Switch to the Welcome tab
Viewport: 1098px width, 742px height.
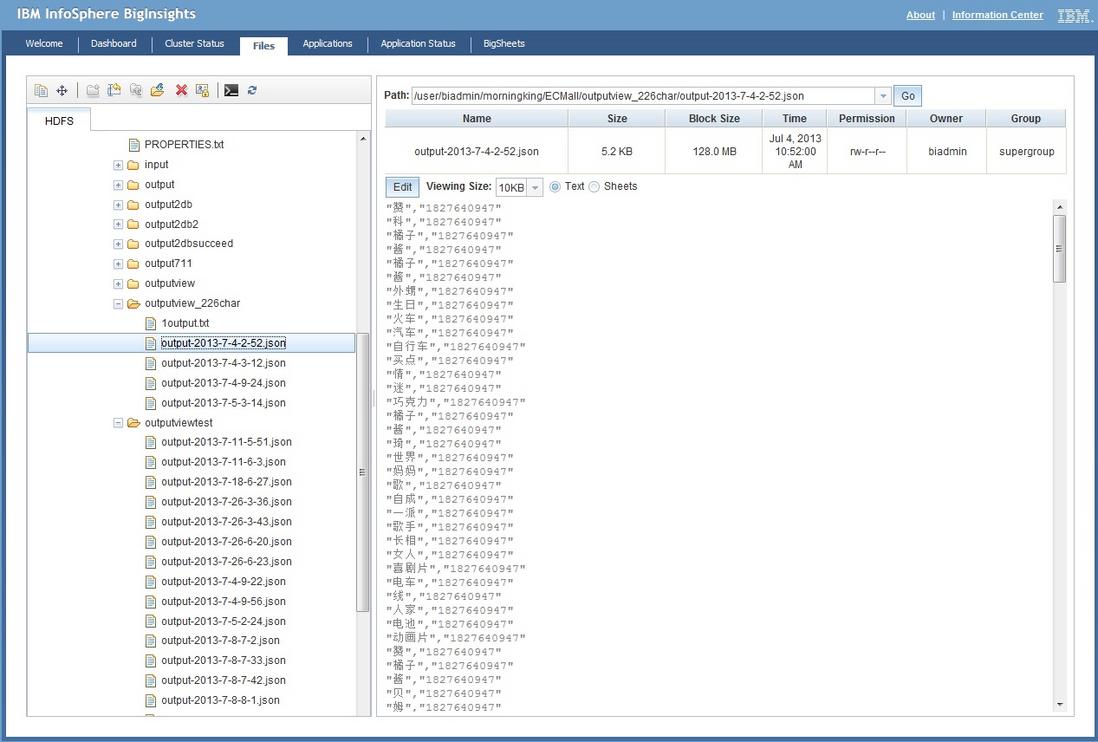[44, 43]
